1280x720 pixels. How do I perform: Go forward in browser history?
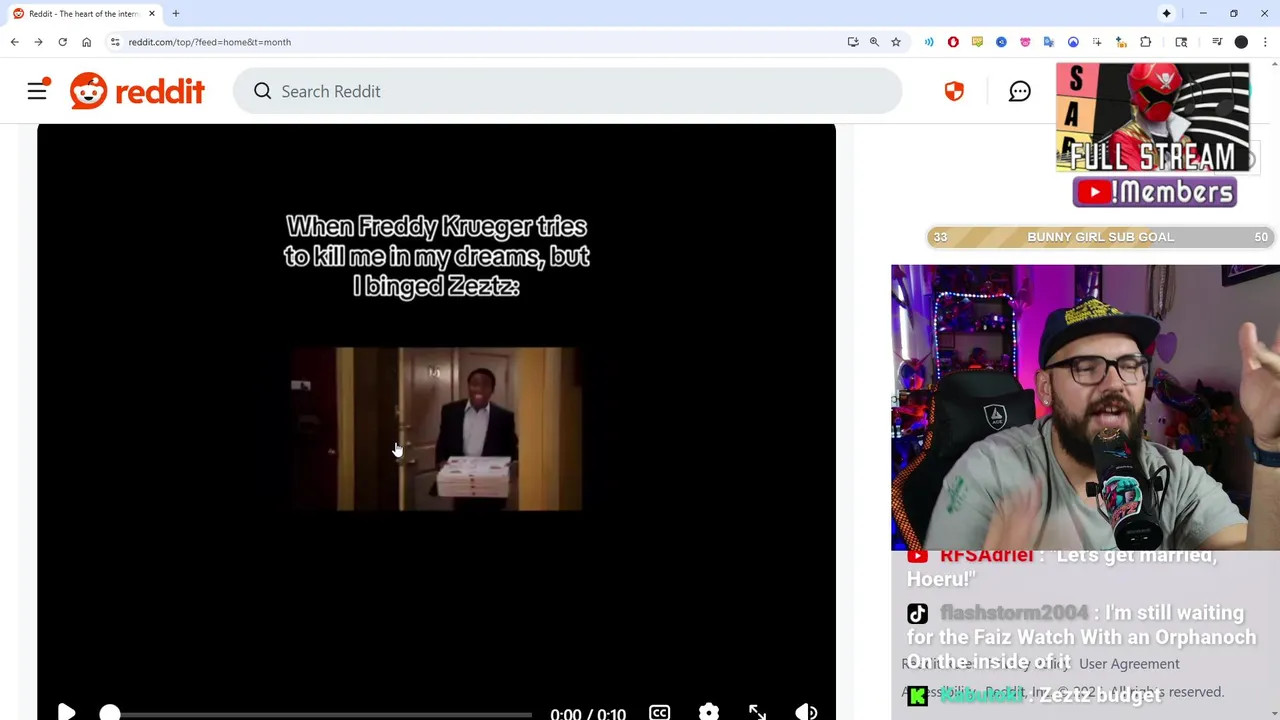pos(38,42)
